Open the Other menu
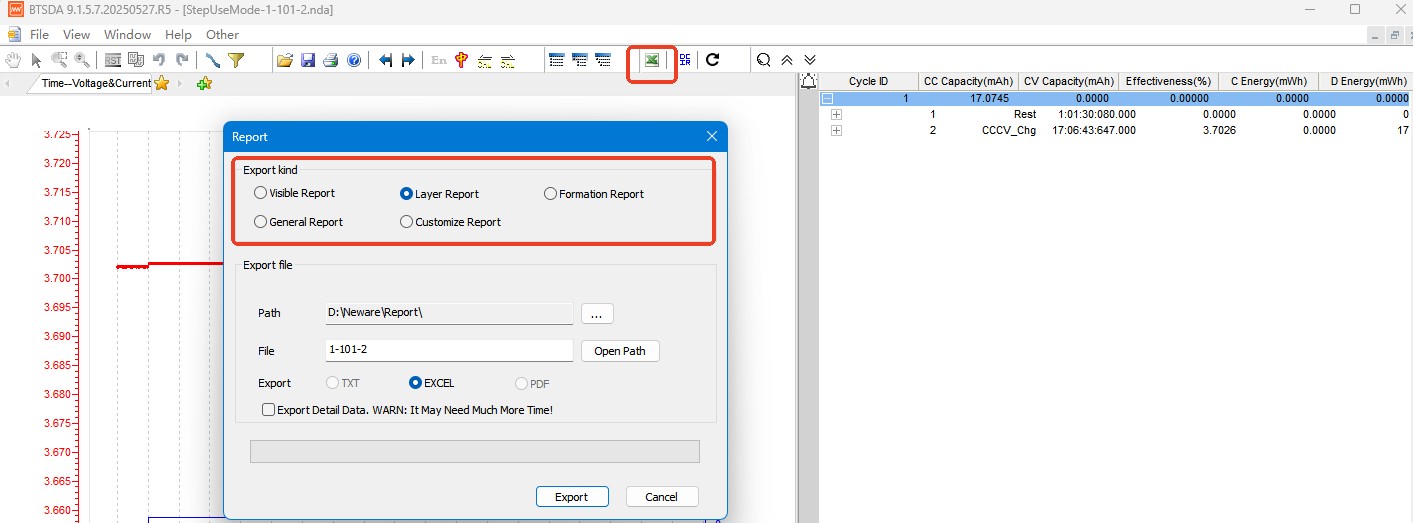1413x523 pixels. click(x=222, y=35)
